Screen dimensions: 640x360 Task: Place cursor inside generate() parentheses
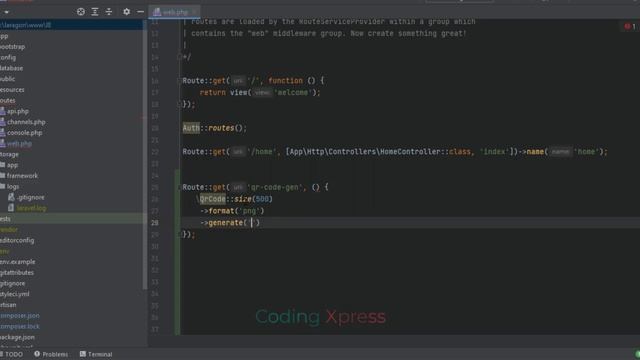(252, 223)
